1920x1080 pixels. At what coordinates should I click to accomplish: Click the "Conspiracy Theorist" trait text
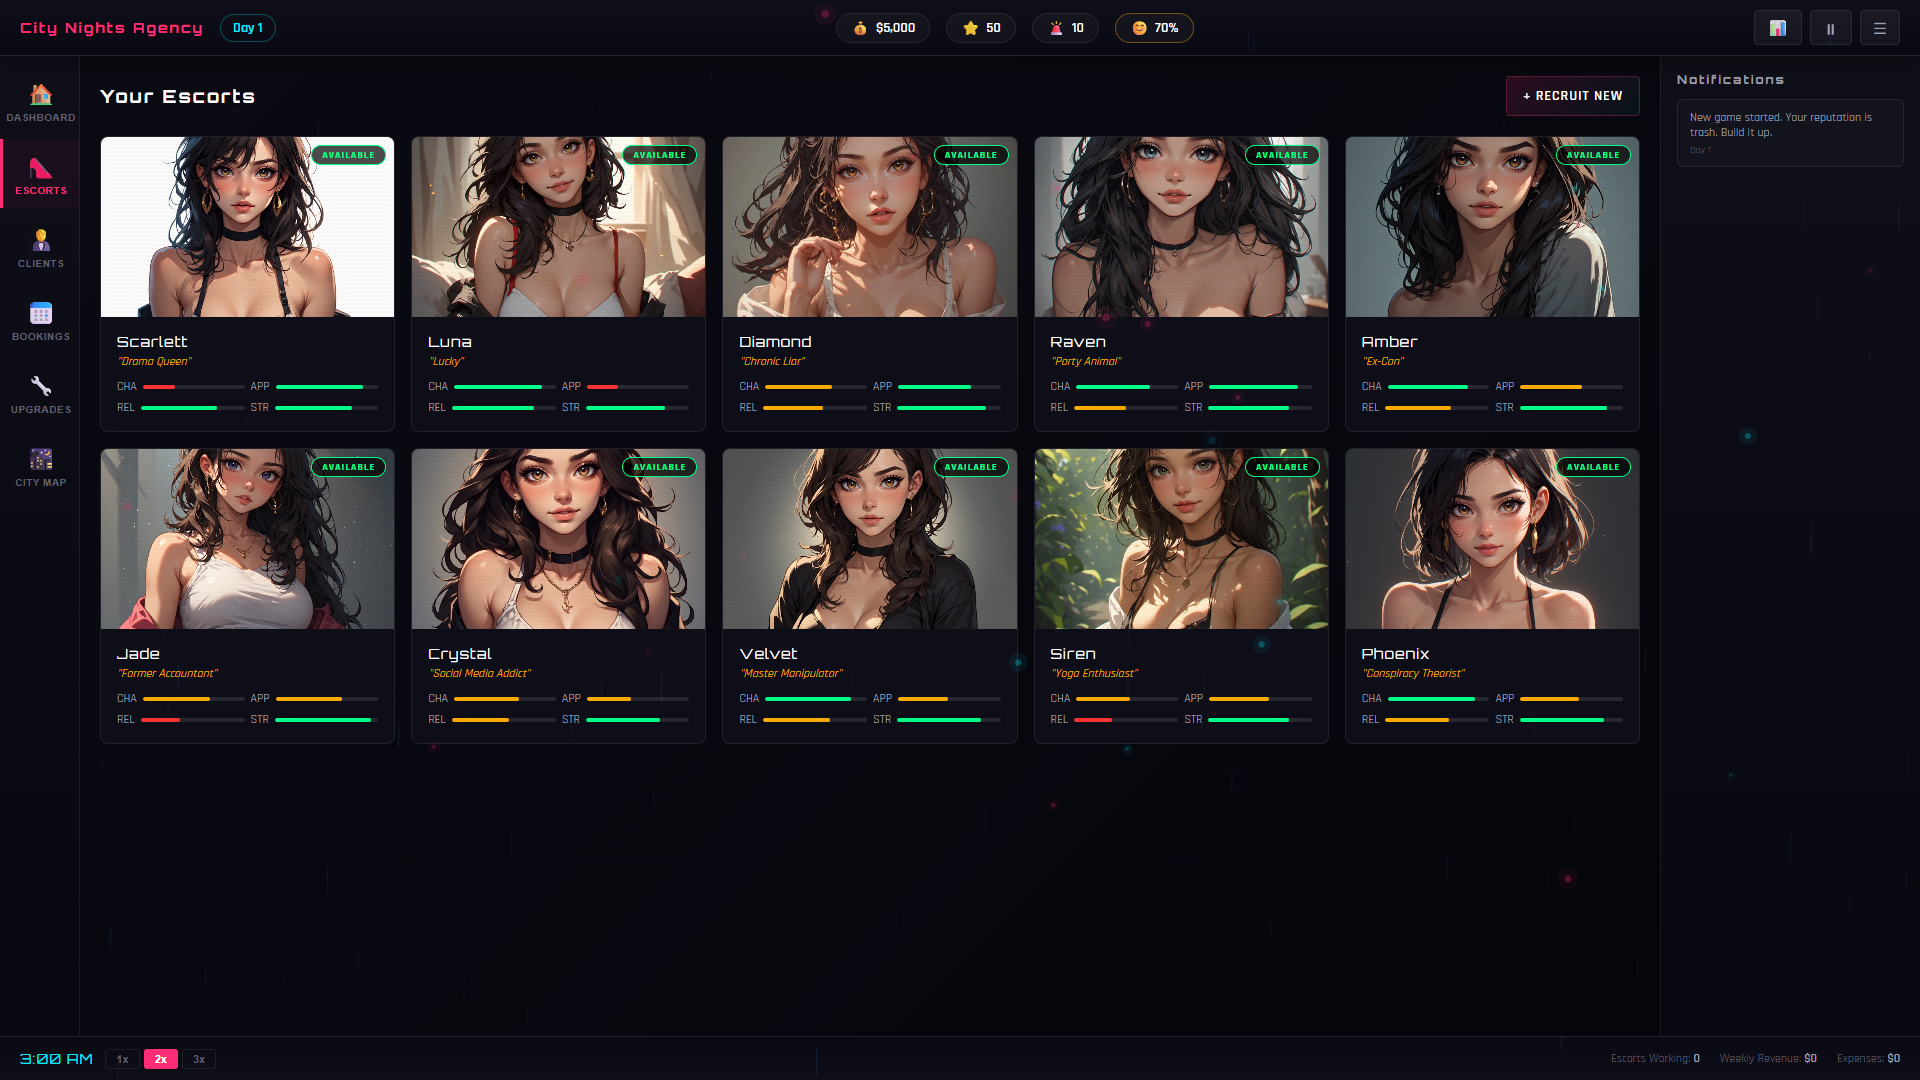point(1414,674)
